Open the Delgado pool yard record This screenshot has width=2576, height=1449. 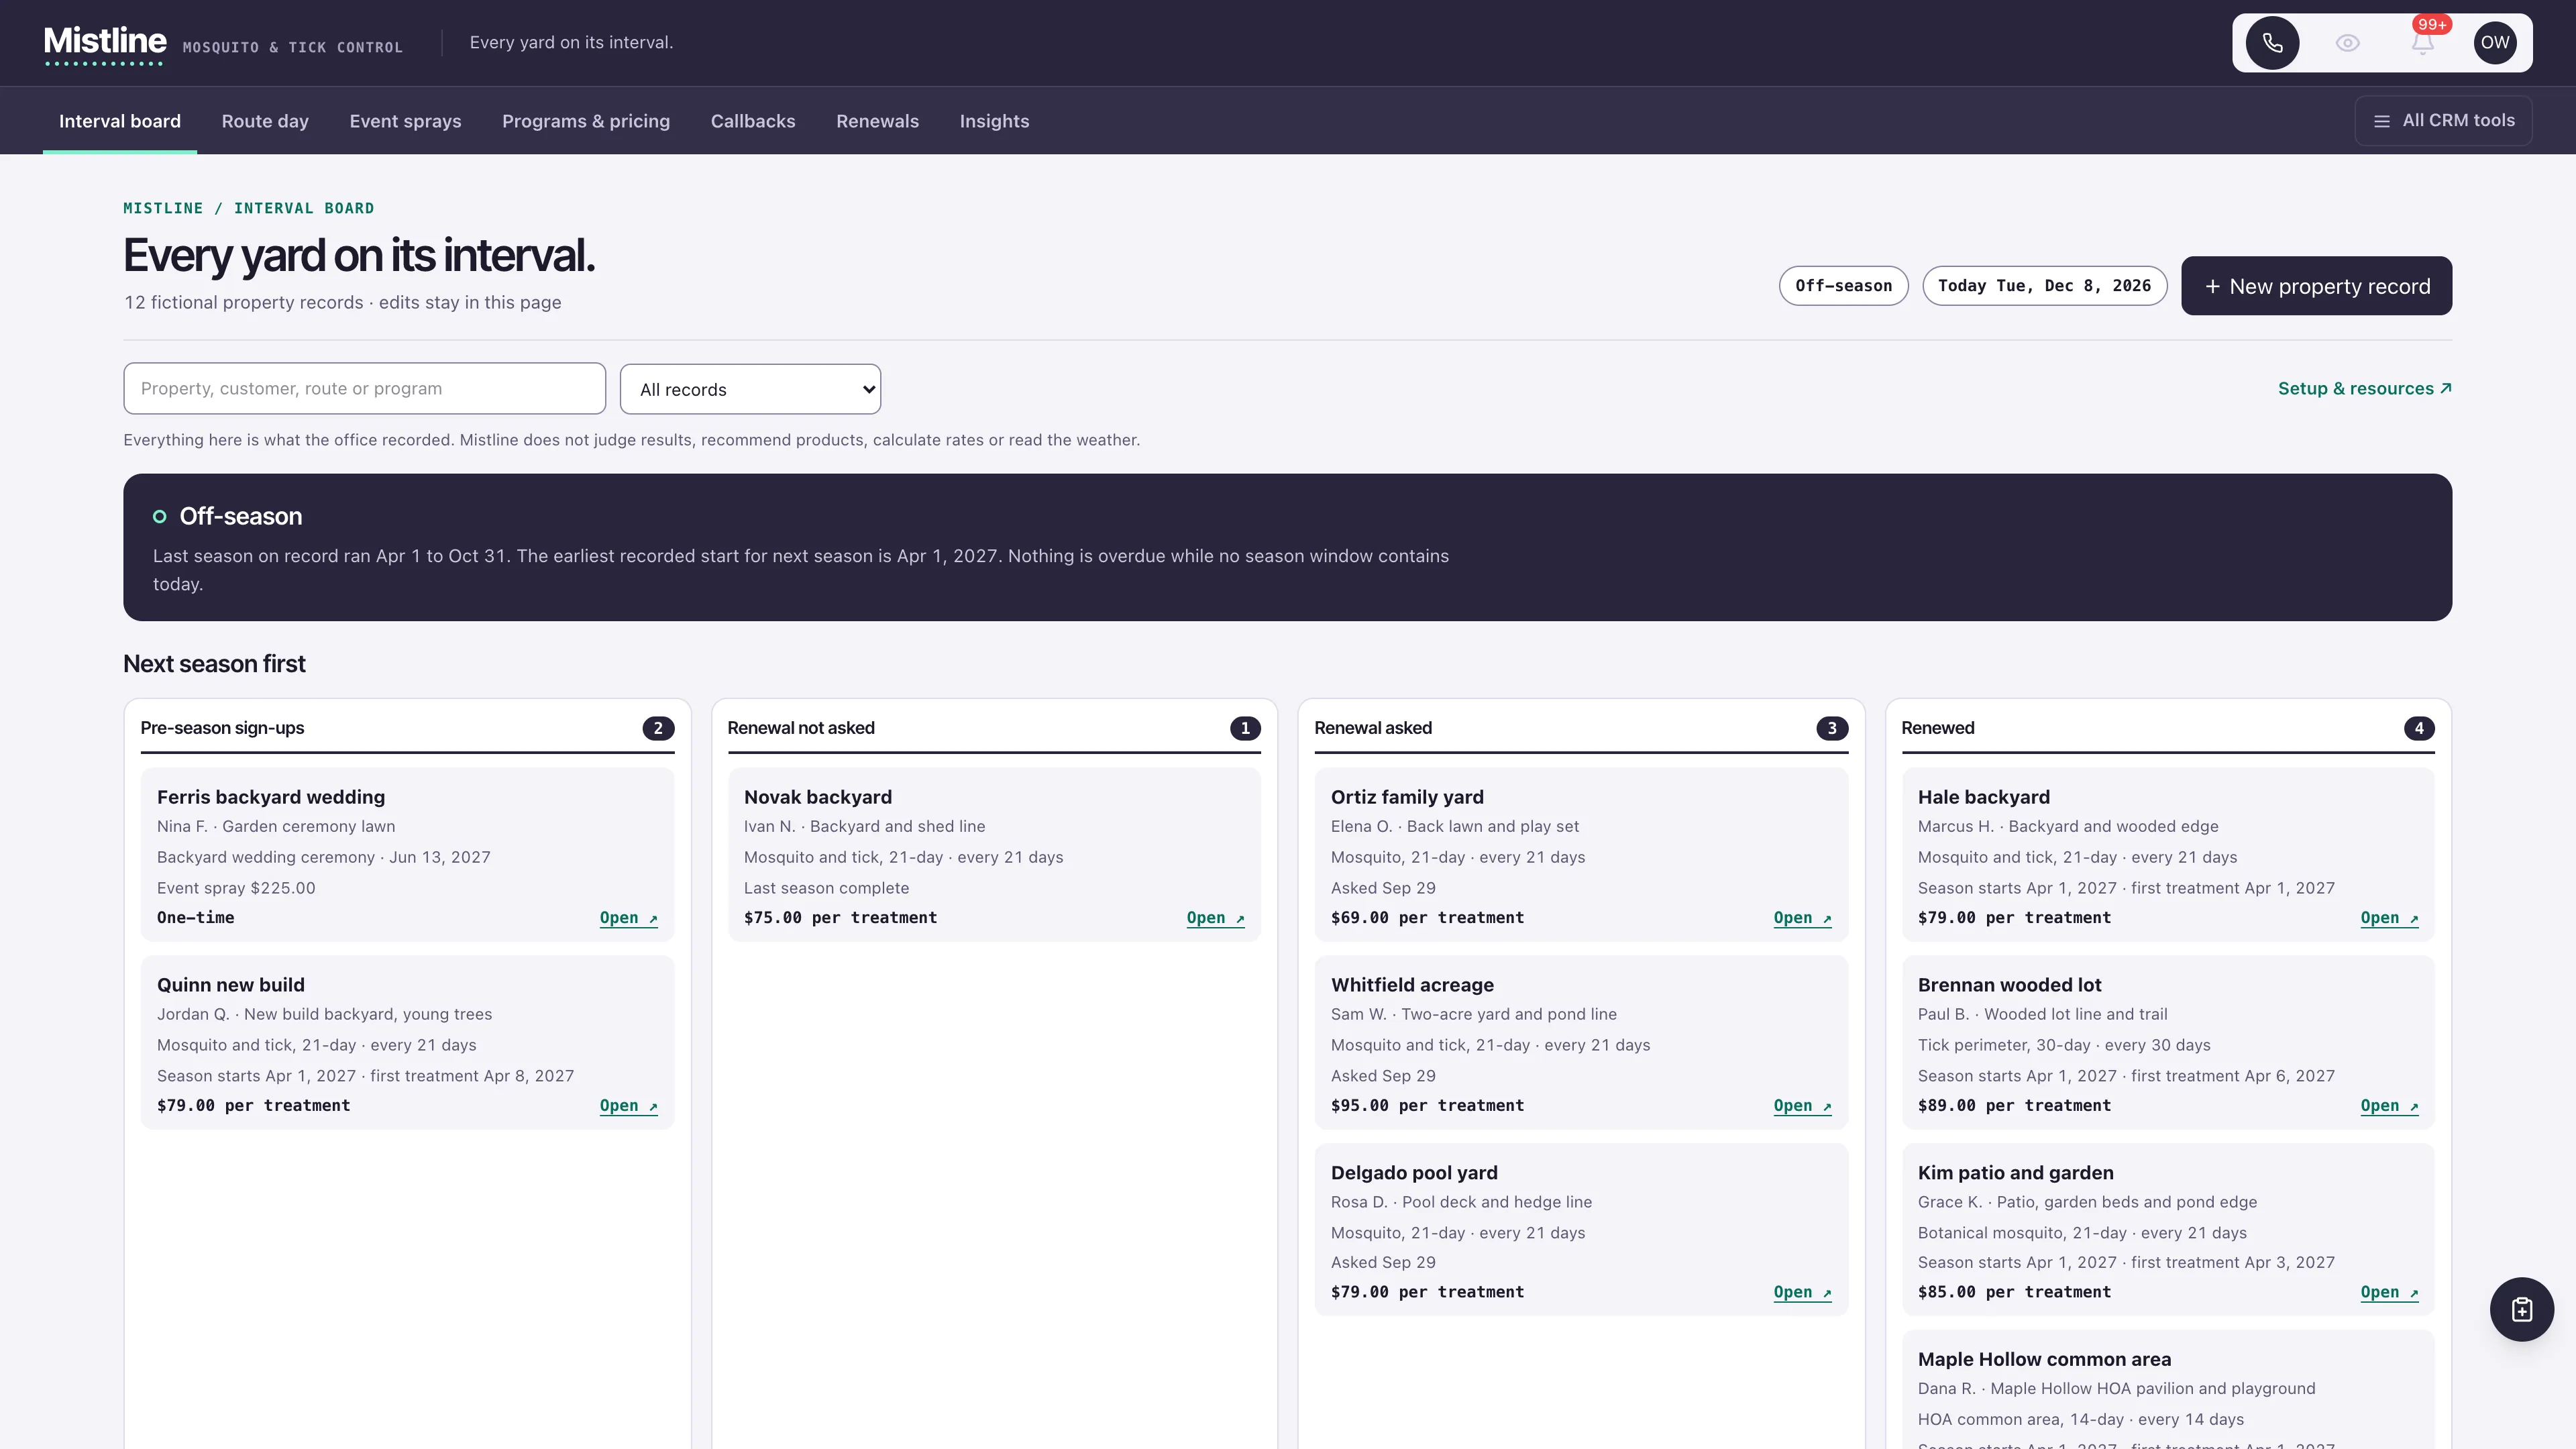click(1802, 1293)
